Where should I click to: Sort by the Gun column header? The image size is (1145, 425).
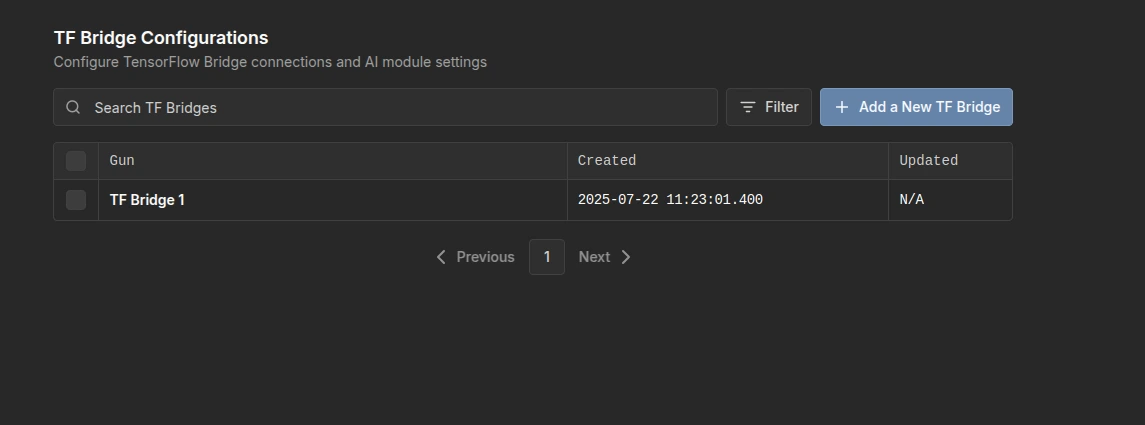tap(122, 161)
